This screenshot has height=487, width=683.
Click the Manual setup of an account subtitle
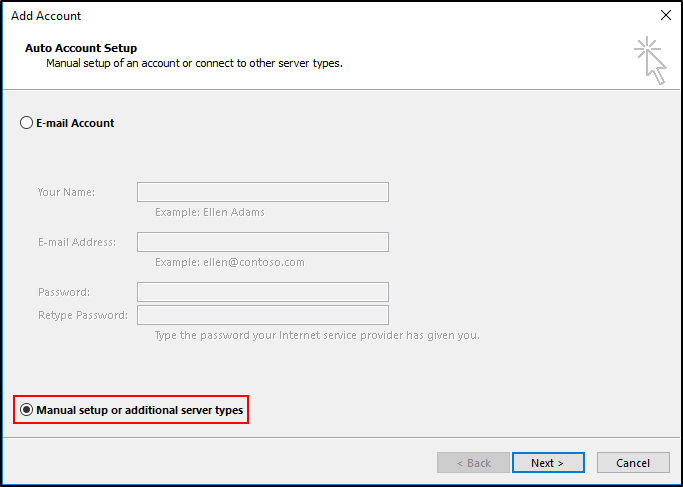194,63
